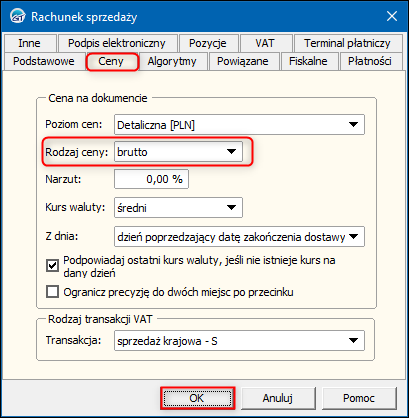The height and width of the screenshot is (418, 409).
Task: Toggle the Podpowiadaj ostatni kurs waluty checkbox
Action: pos(52,266)
